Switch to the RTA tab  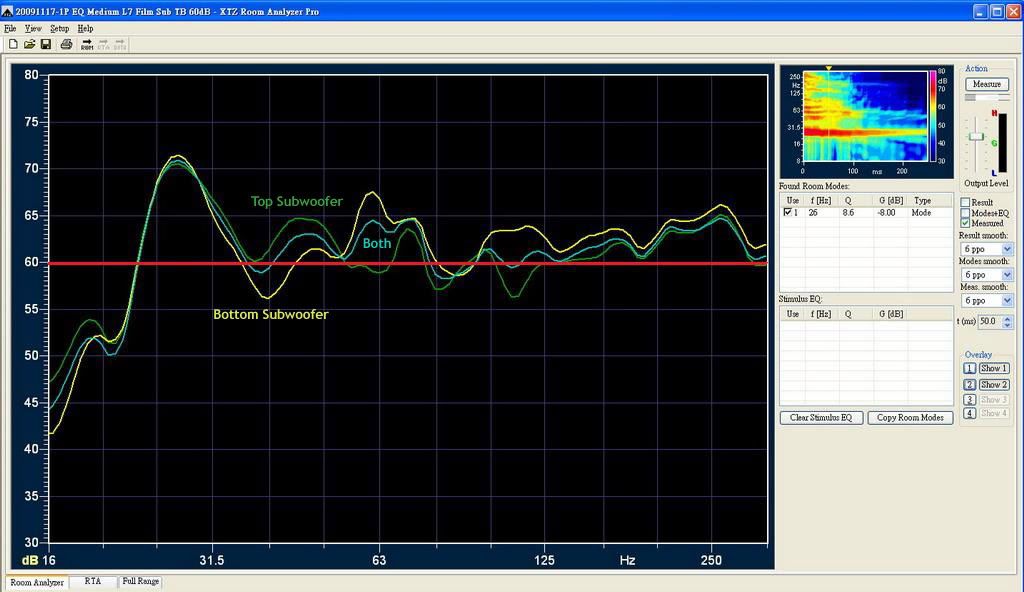93,581
